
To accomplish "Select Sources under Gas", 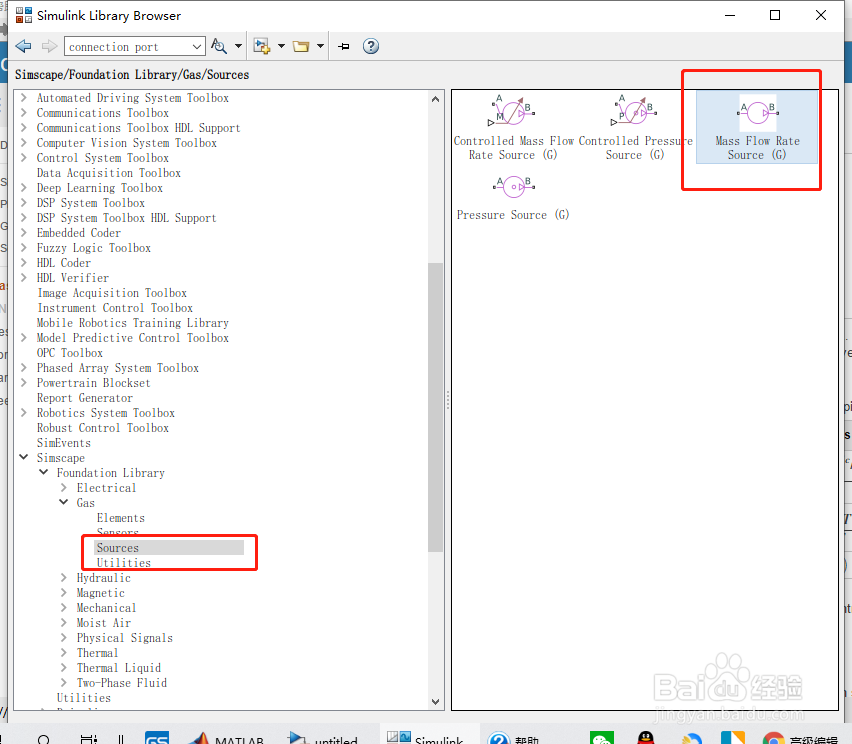I will click(118, 548).
